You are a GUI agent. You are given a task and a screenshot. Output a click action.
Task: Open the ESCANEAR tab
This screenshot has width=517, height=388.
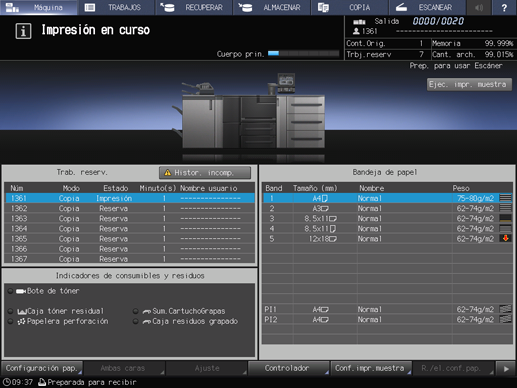(427, 7)
